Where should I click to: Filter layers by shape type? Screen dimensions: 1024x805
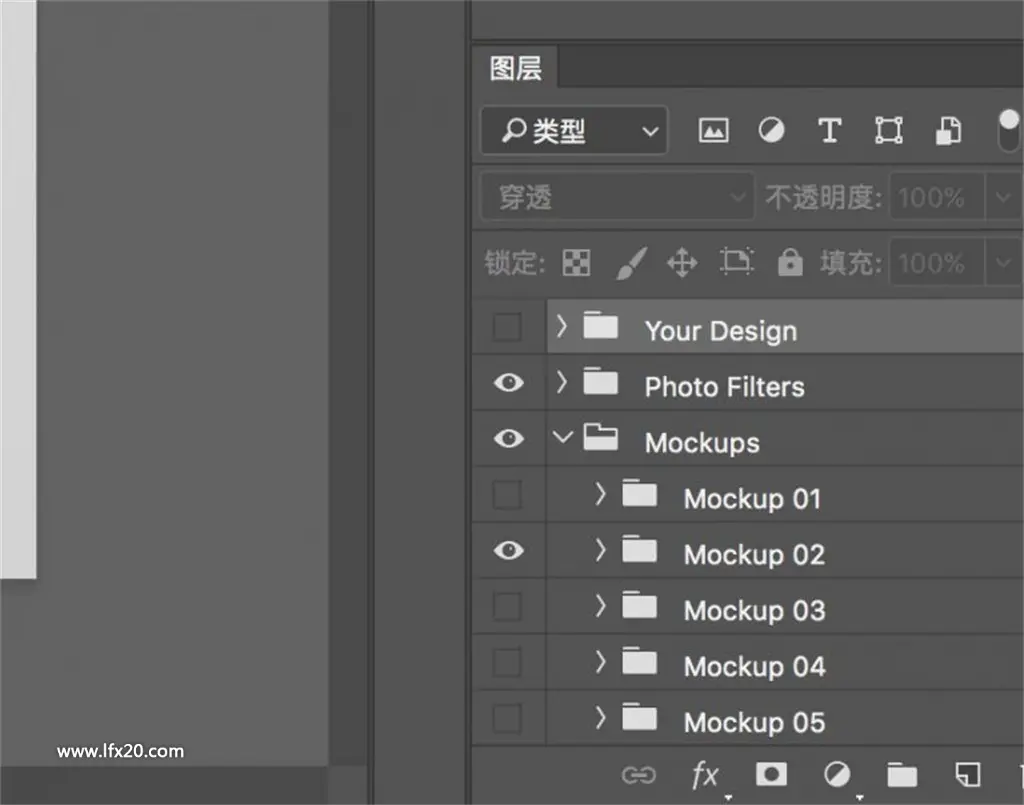[889, 130]
